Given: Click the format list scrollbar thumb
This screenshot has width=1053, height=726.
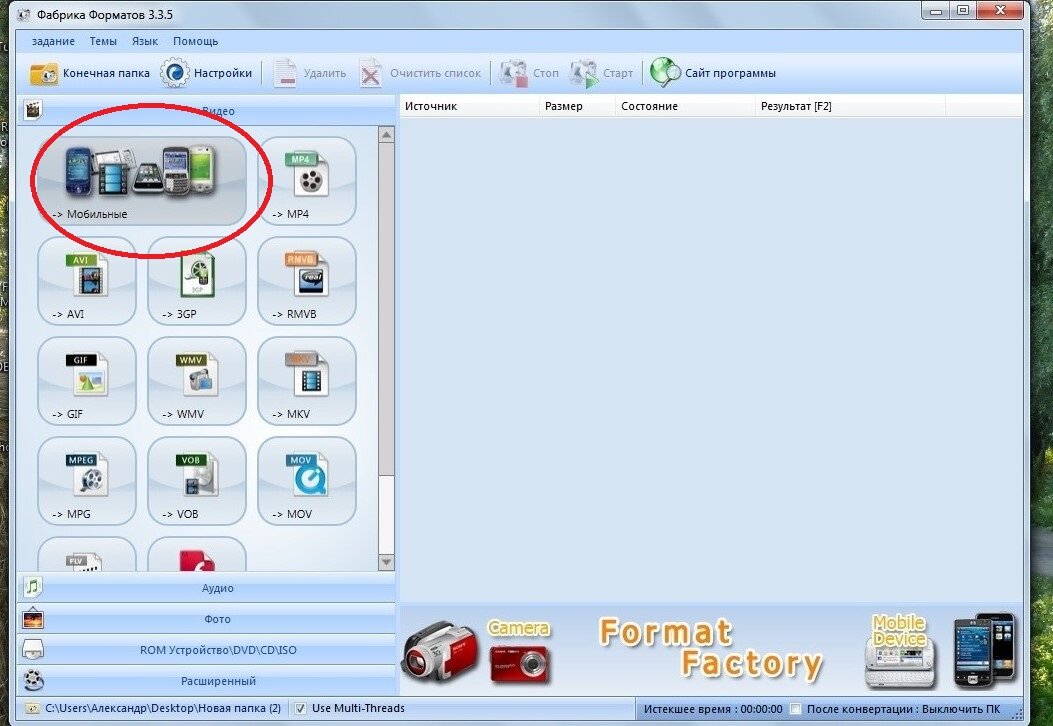Looking at the screenshot, I should pyautogui.click(x=386, y=308).
